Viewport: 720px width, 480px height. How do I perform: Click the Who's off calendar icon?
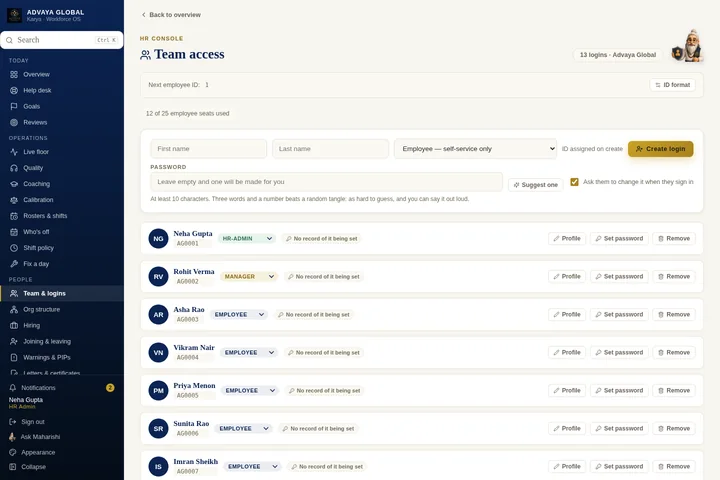point(14,232)
